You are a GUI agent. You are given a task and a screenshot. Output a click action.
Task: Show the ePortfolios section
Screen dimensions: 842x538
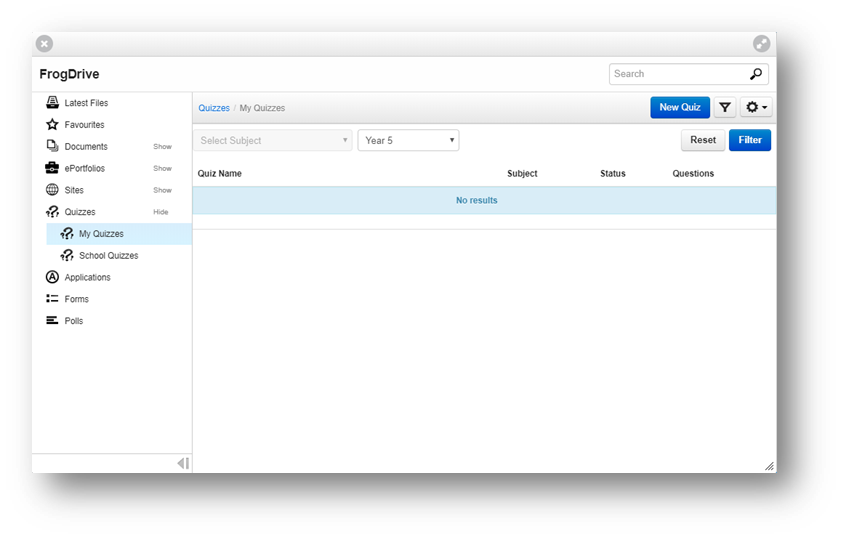(x=162, y=169)
